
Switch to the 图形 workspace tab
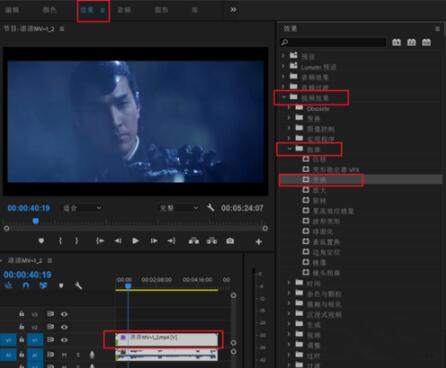[161, 10]
